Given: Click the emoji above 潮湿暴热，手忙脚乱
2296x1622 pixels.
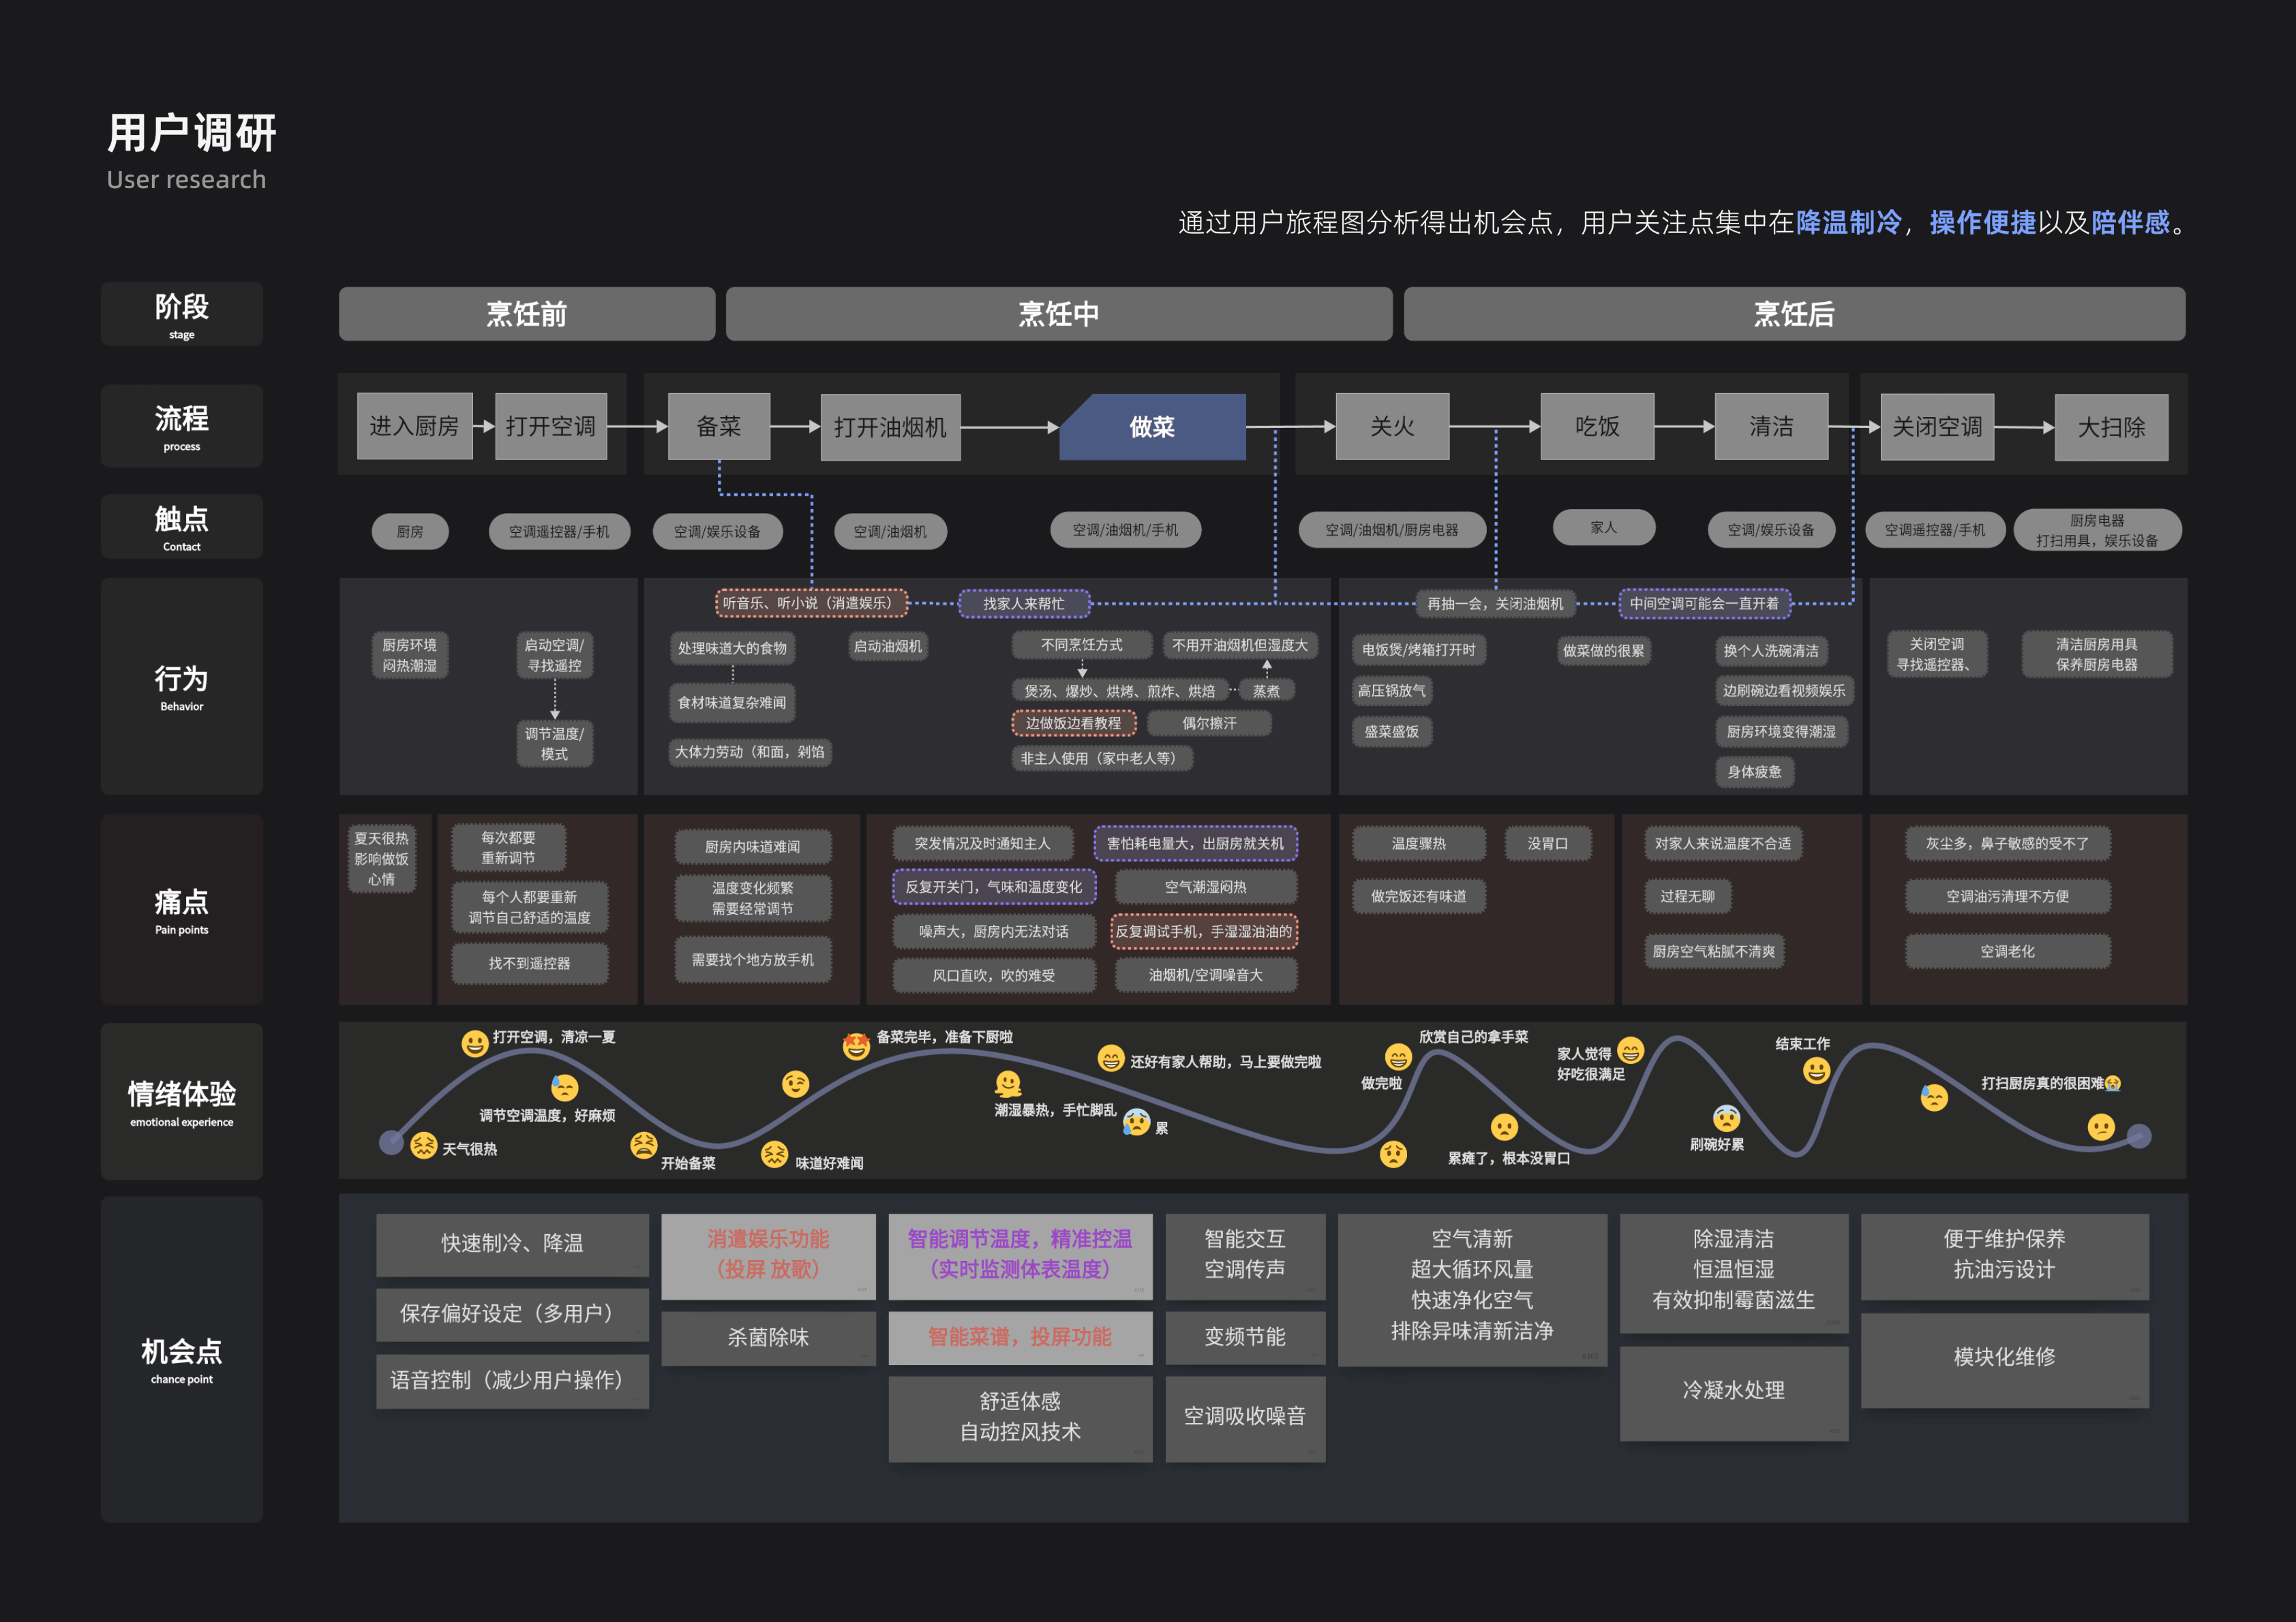Looking at the screenshot, I should (x=1008, y=1084).
